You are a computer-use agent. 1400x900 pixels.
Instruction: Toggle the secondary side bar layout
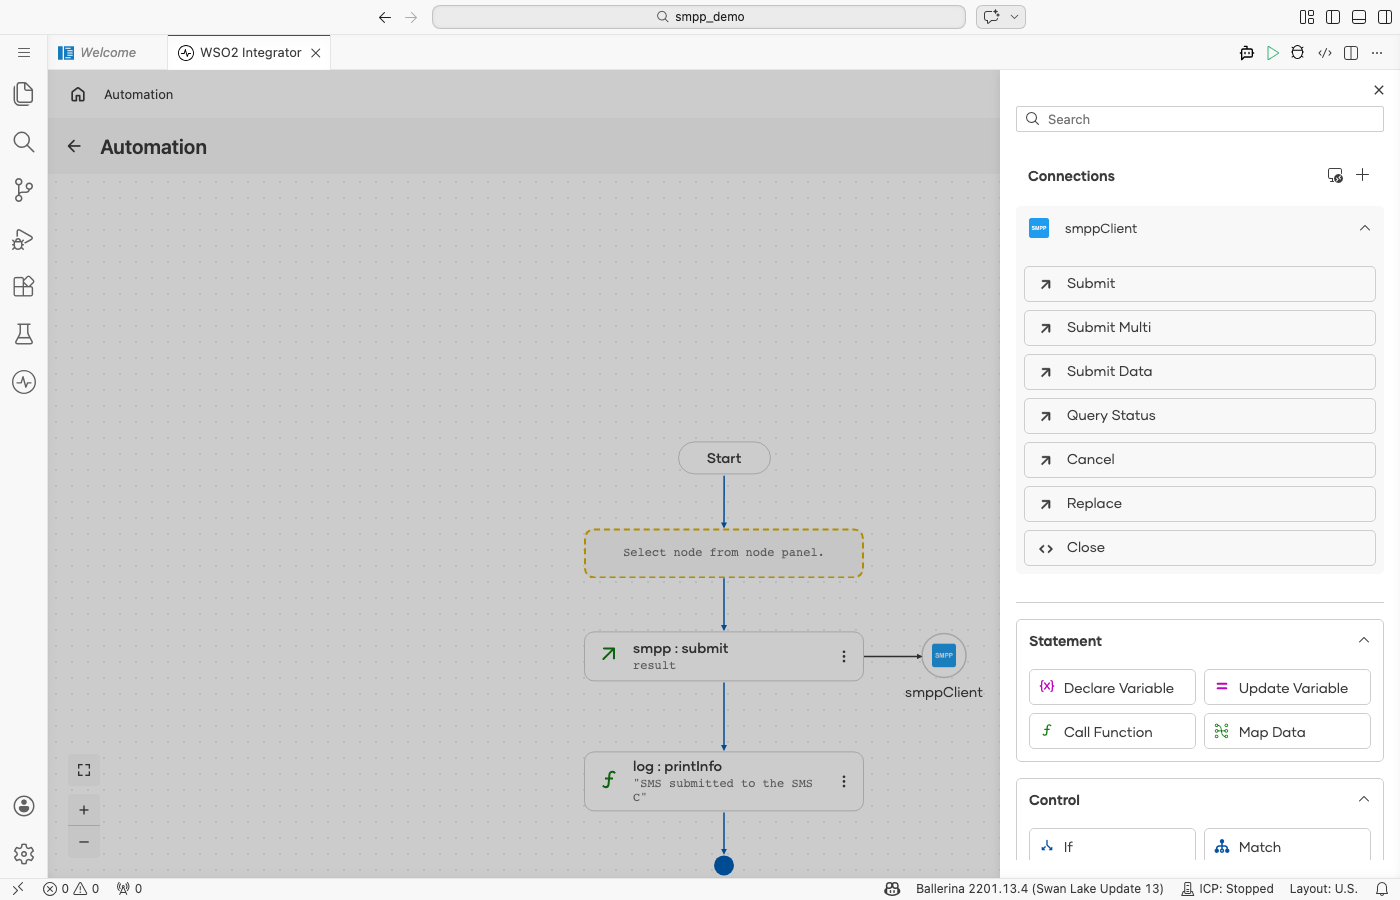(1385, 17)
